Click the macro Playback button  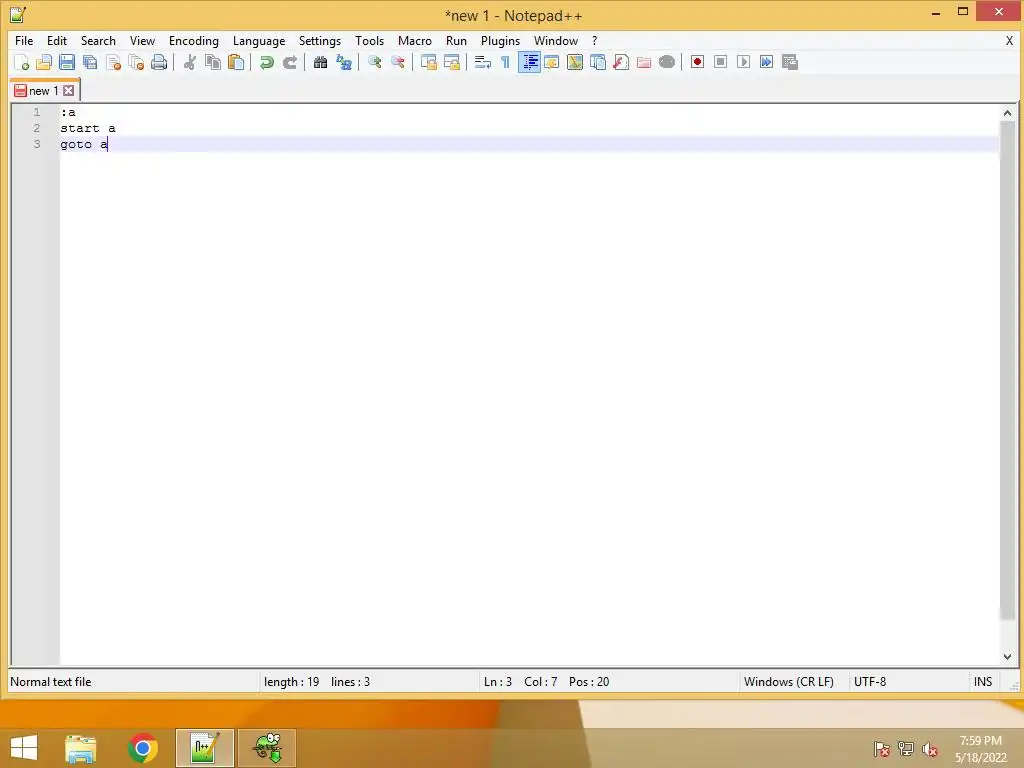pyautogui.click(x=743, y=62)
